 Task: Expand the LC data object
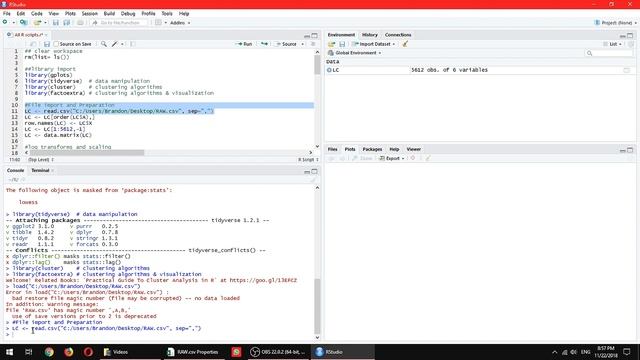329,70
